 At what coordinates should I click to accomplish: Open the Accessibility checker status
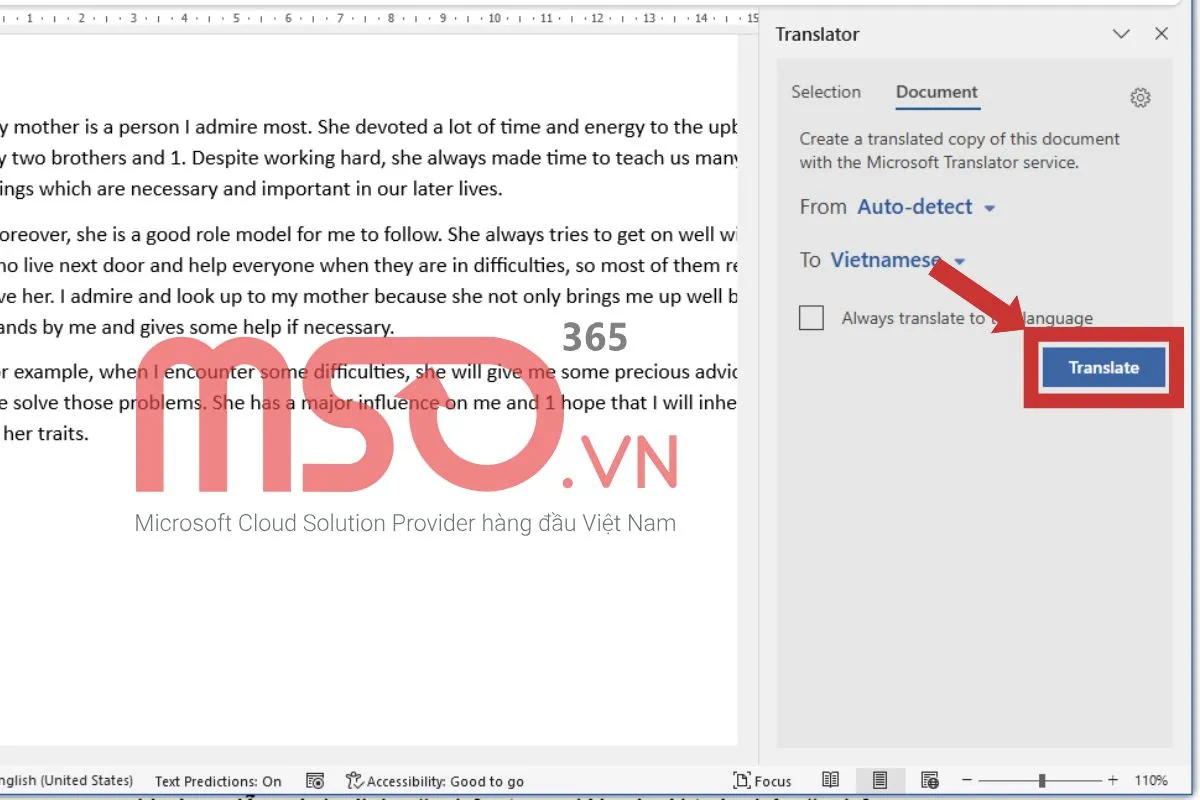(435, 781)
